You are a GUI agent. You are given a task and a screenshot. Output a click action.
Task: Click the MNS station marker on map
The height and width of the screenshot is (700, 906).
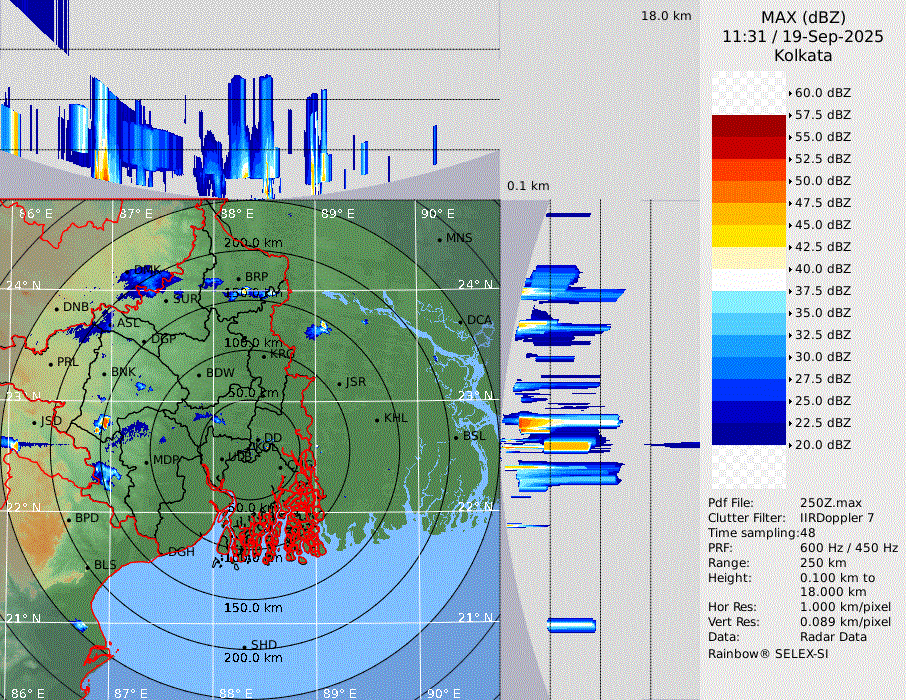click(x=439, y=239)
